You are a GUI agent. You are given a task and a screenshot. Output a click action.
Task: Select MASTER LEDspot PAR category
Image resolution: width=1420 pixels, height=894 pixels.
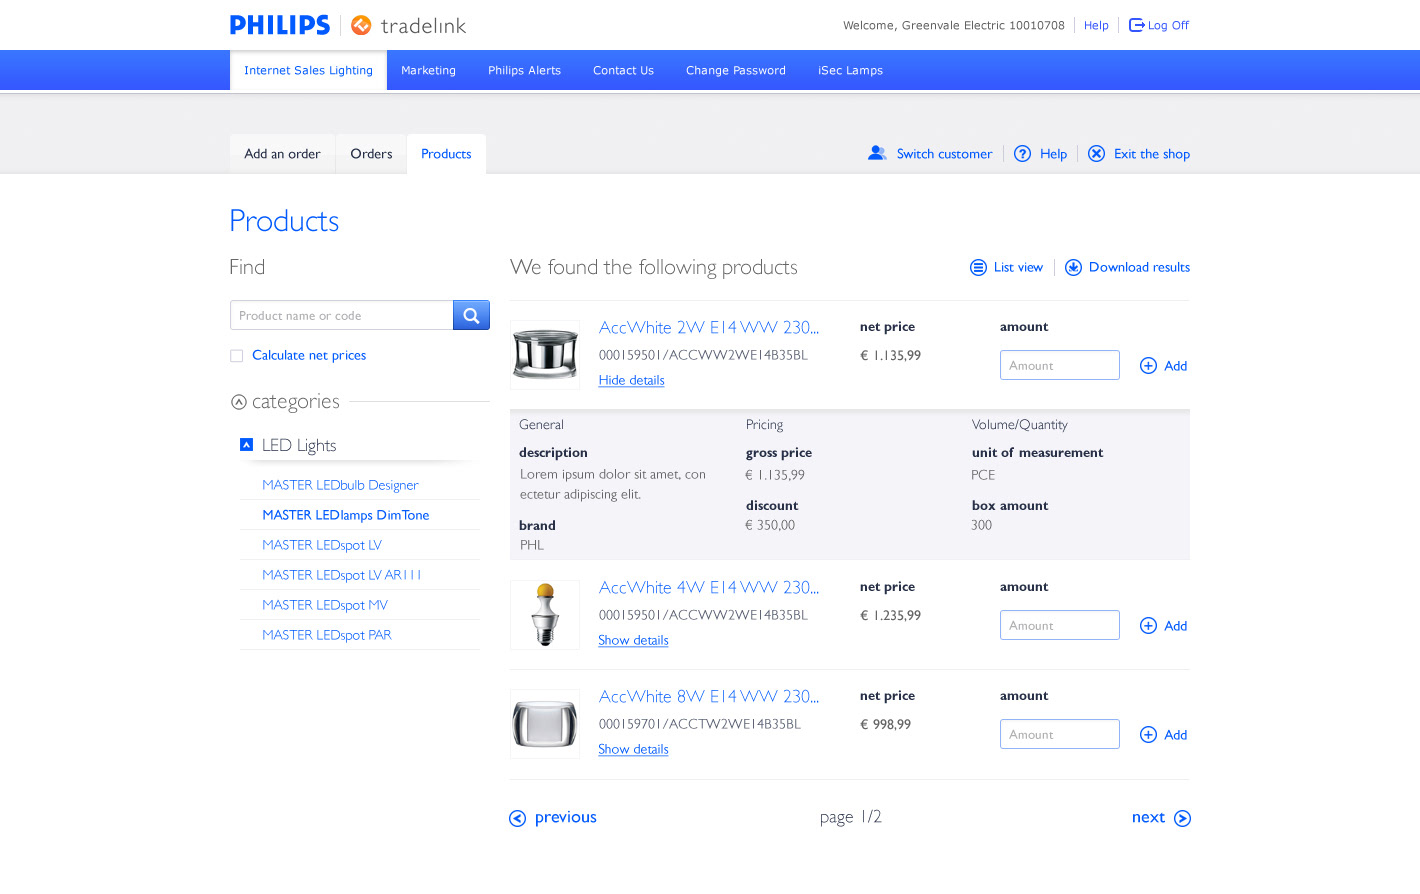click(327, 635)
